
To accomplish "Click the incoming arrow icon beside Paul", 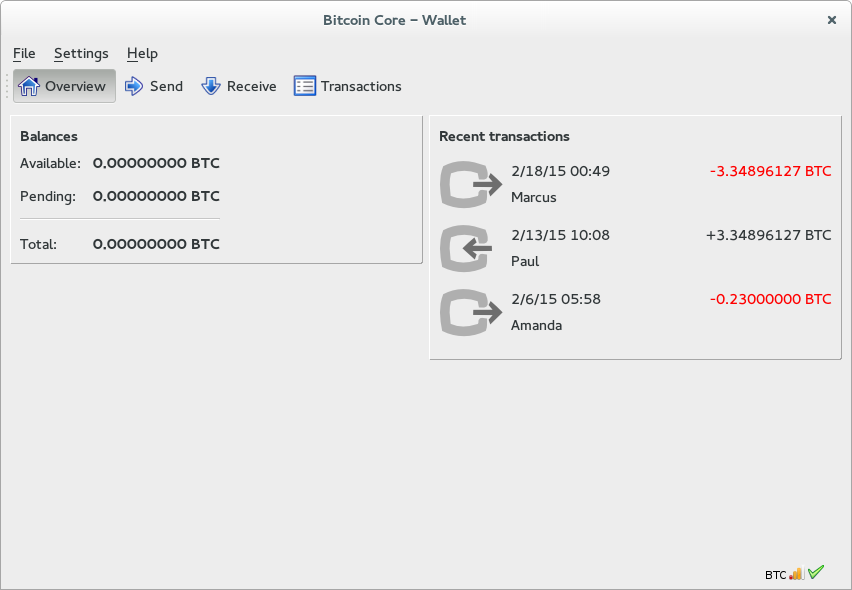I will [x=469, y=248].
